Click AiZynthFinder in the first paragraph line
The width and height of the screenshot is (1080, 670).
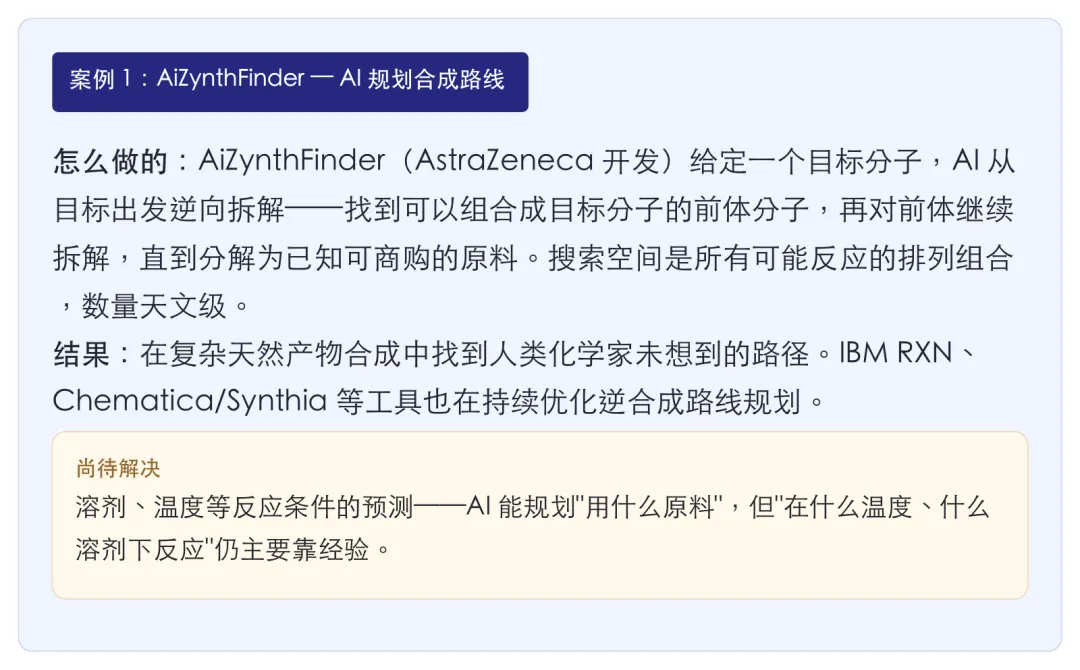[291, 161]
